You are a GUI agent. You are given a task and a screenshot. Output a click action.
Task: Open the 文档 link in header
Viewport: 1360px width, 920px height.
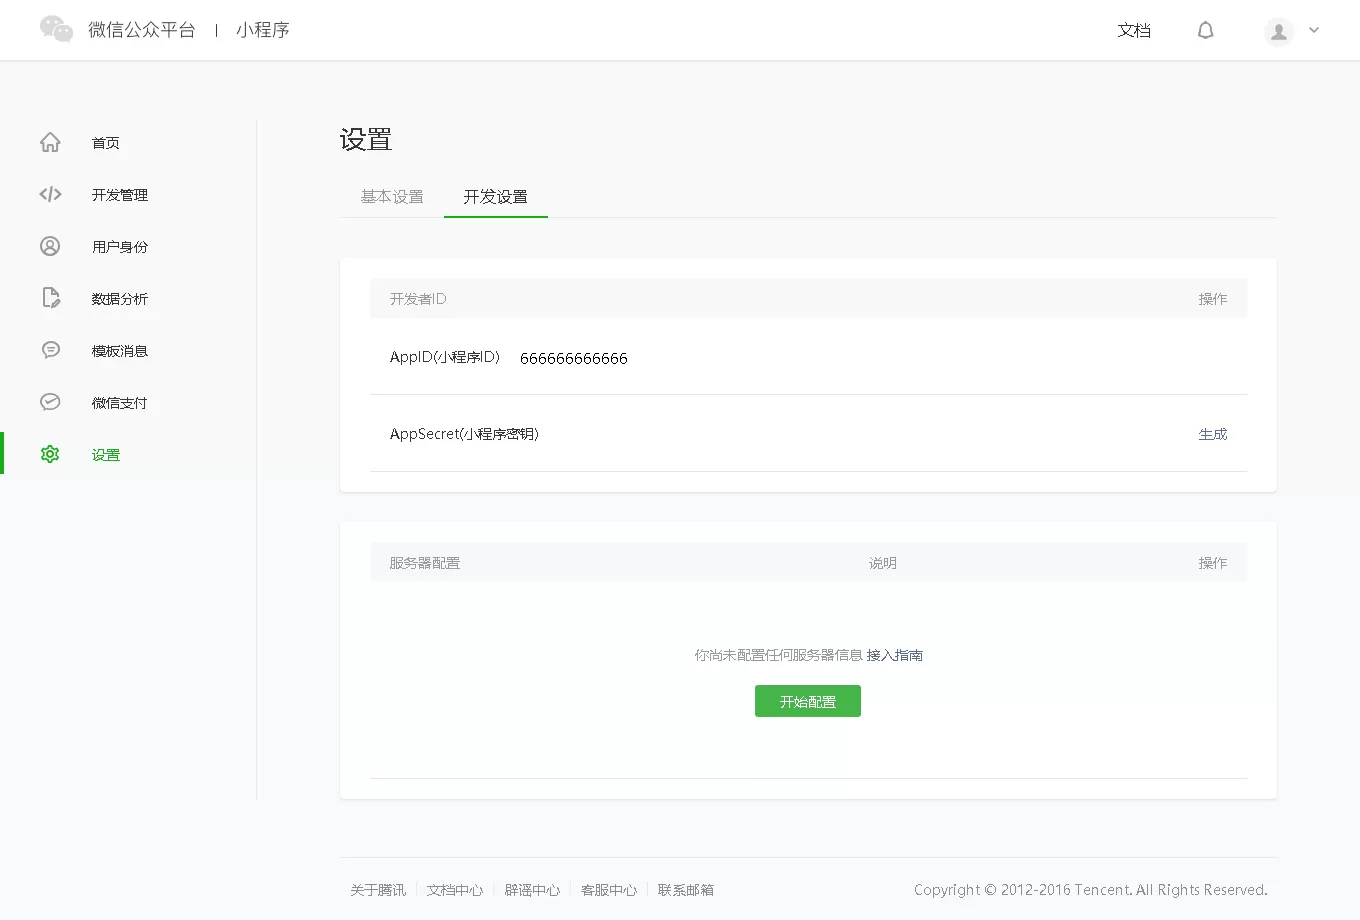point(1134,31)
